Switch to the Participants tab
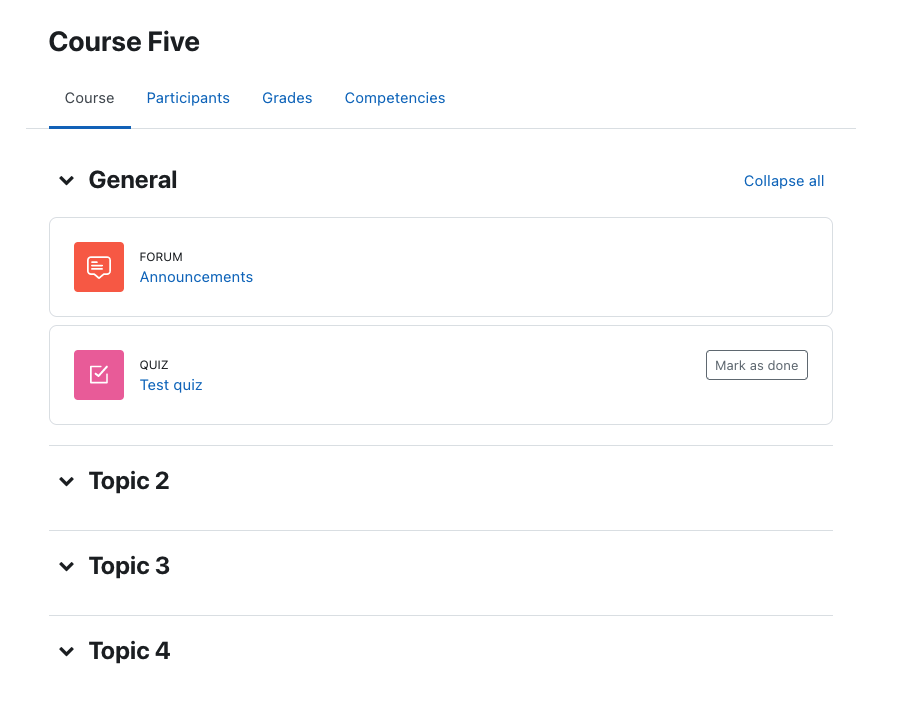 tap(188, 98)
